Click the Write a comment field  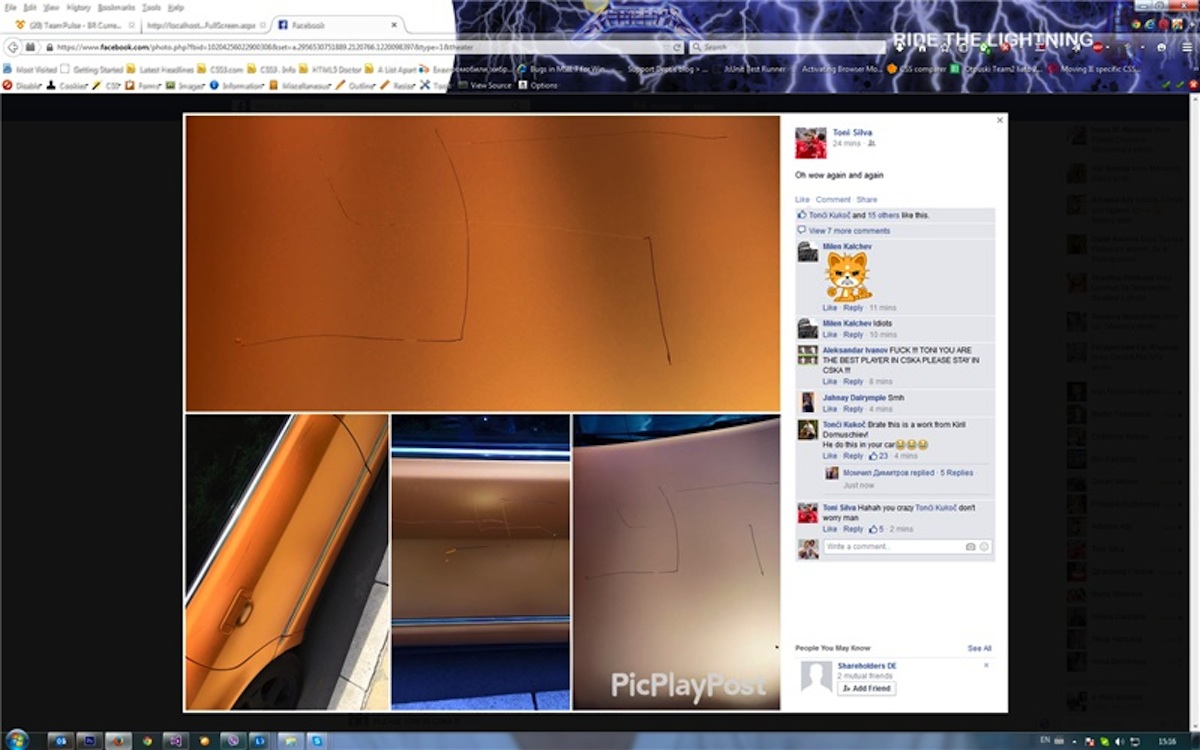pyautogui.click(x=890, y=547)
